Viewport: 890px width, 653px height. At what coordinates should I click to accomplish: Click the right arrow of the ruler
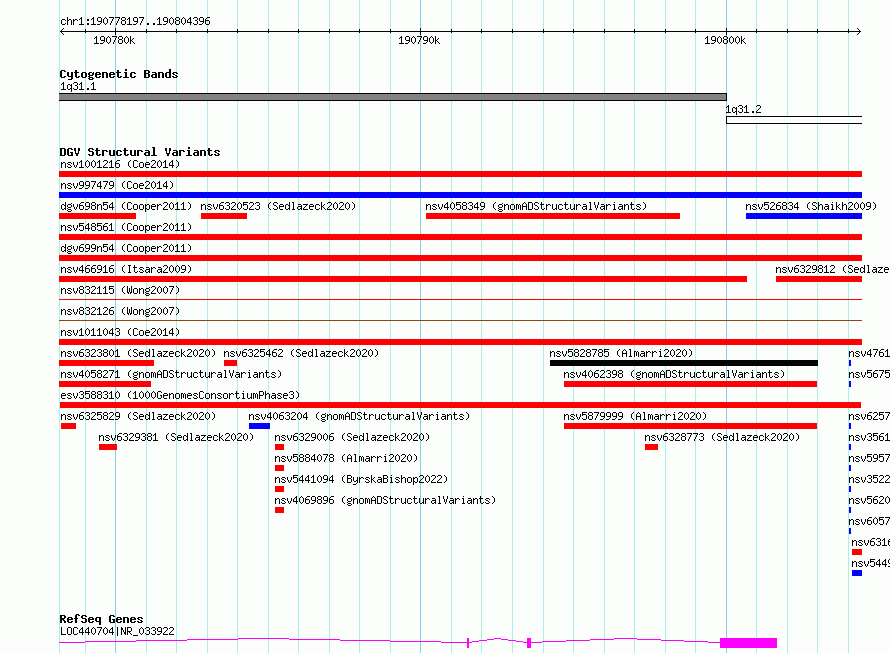click(x=858, y=32)
